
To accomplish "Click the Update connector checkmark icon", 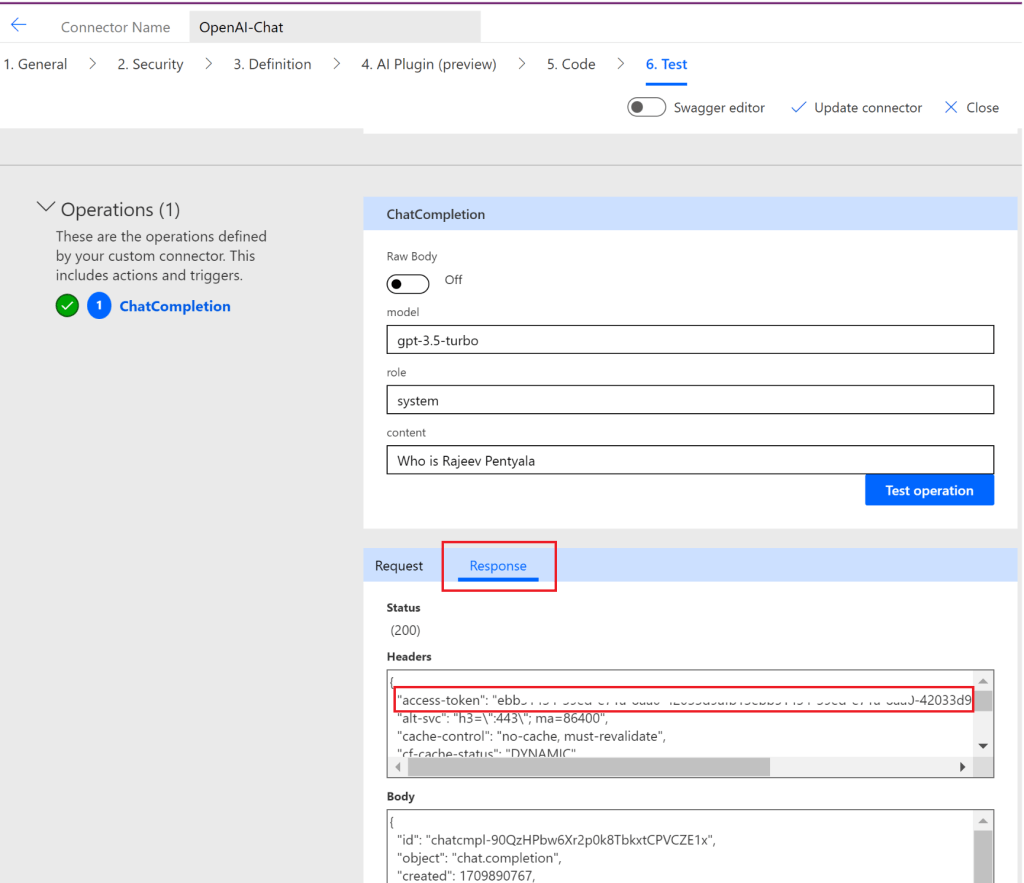I will click(x=798, y=107).
